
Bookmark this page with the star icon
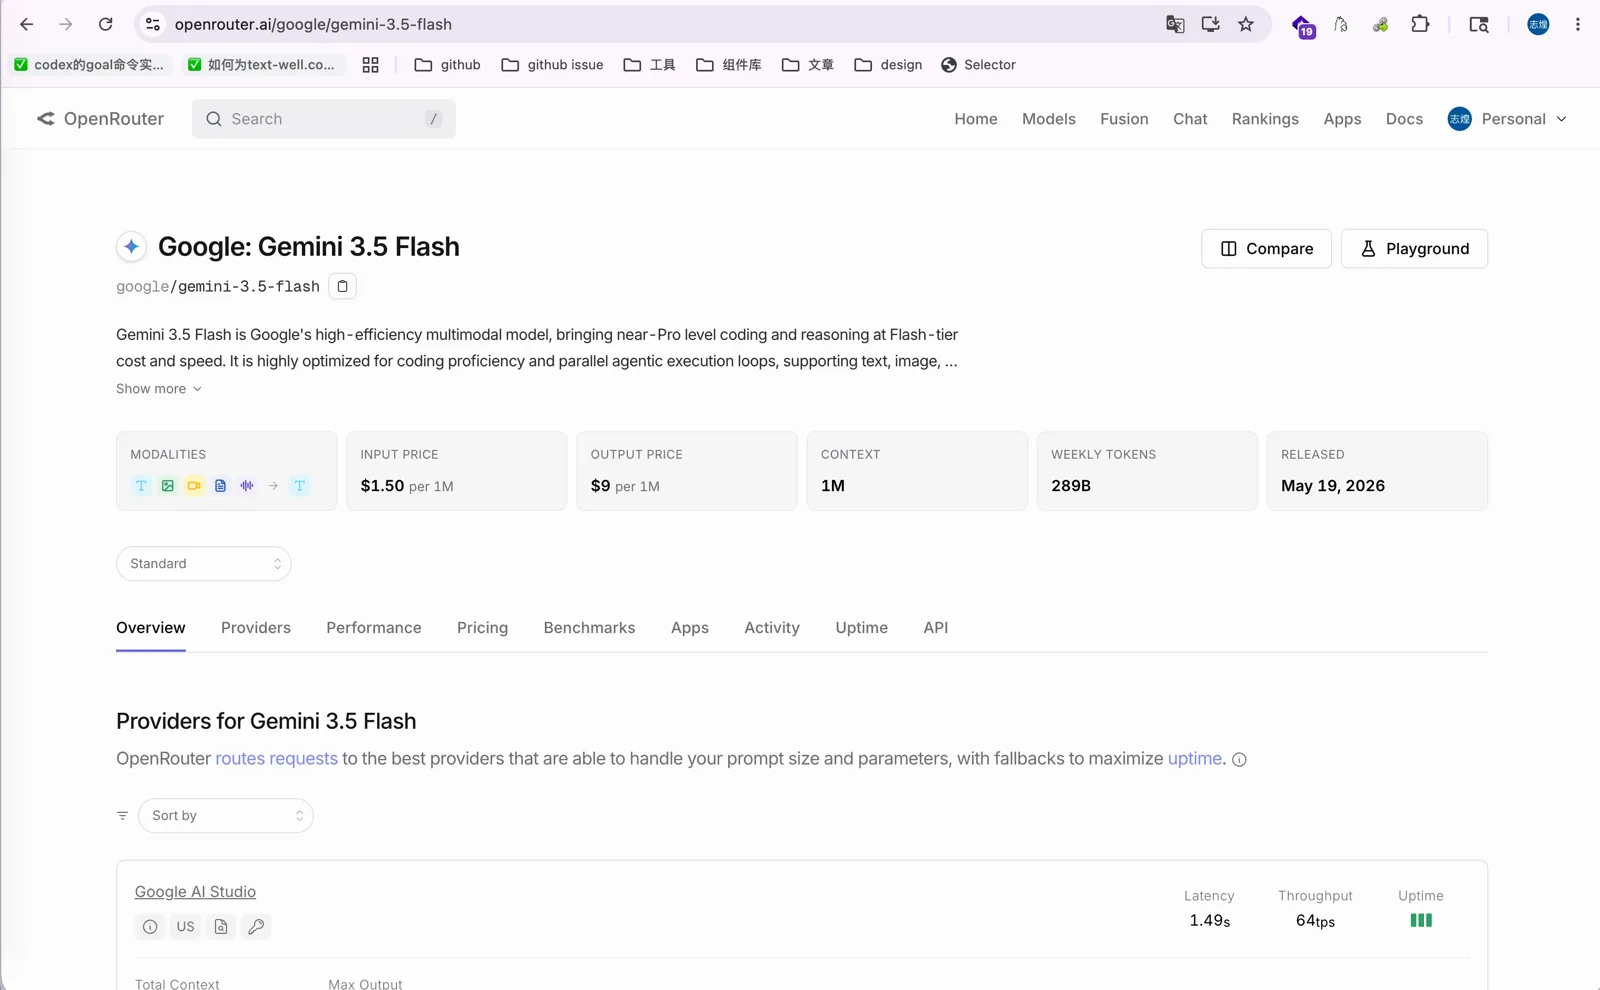(x=1246, y=24)
